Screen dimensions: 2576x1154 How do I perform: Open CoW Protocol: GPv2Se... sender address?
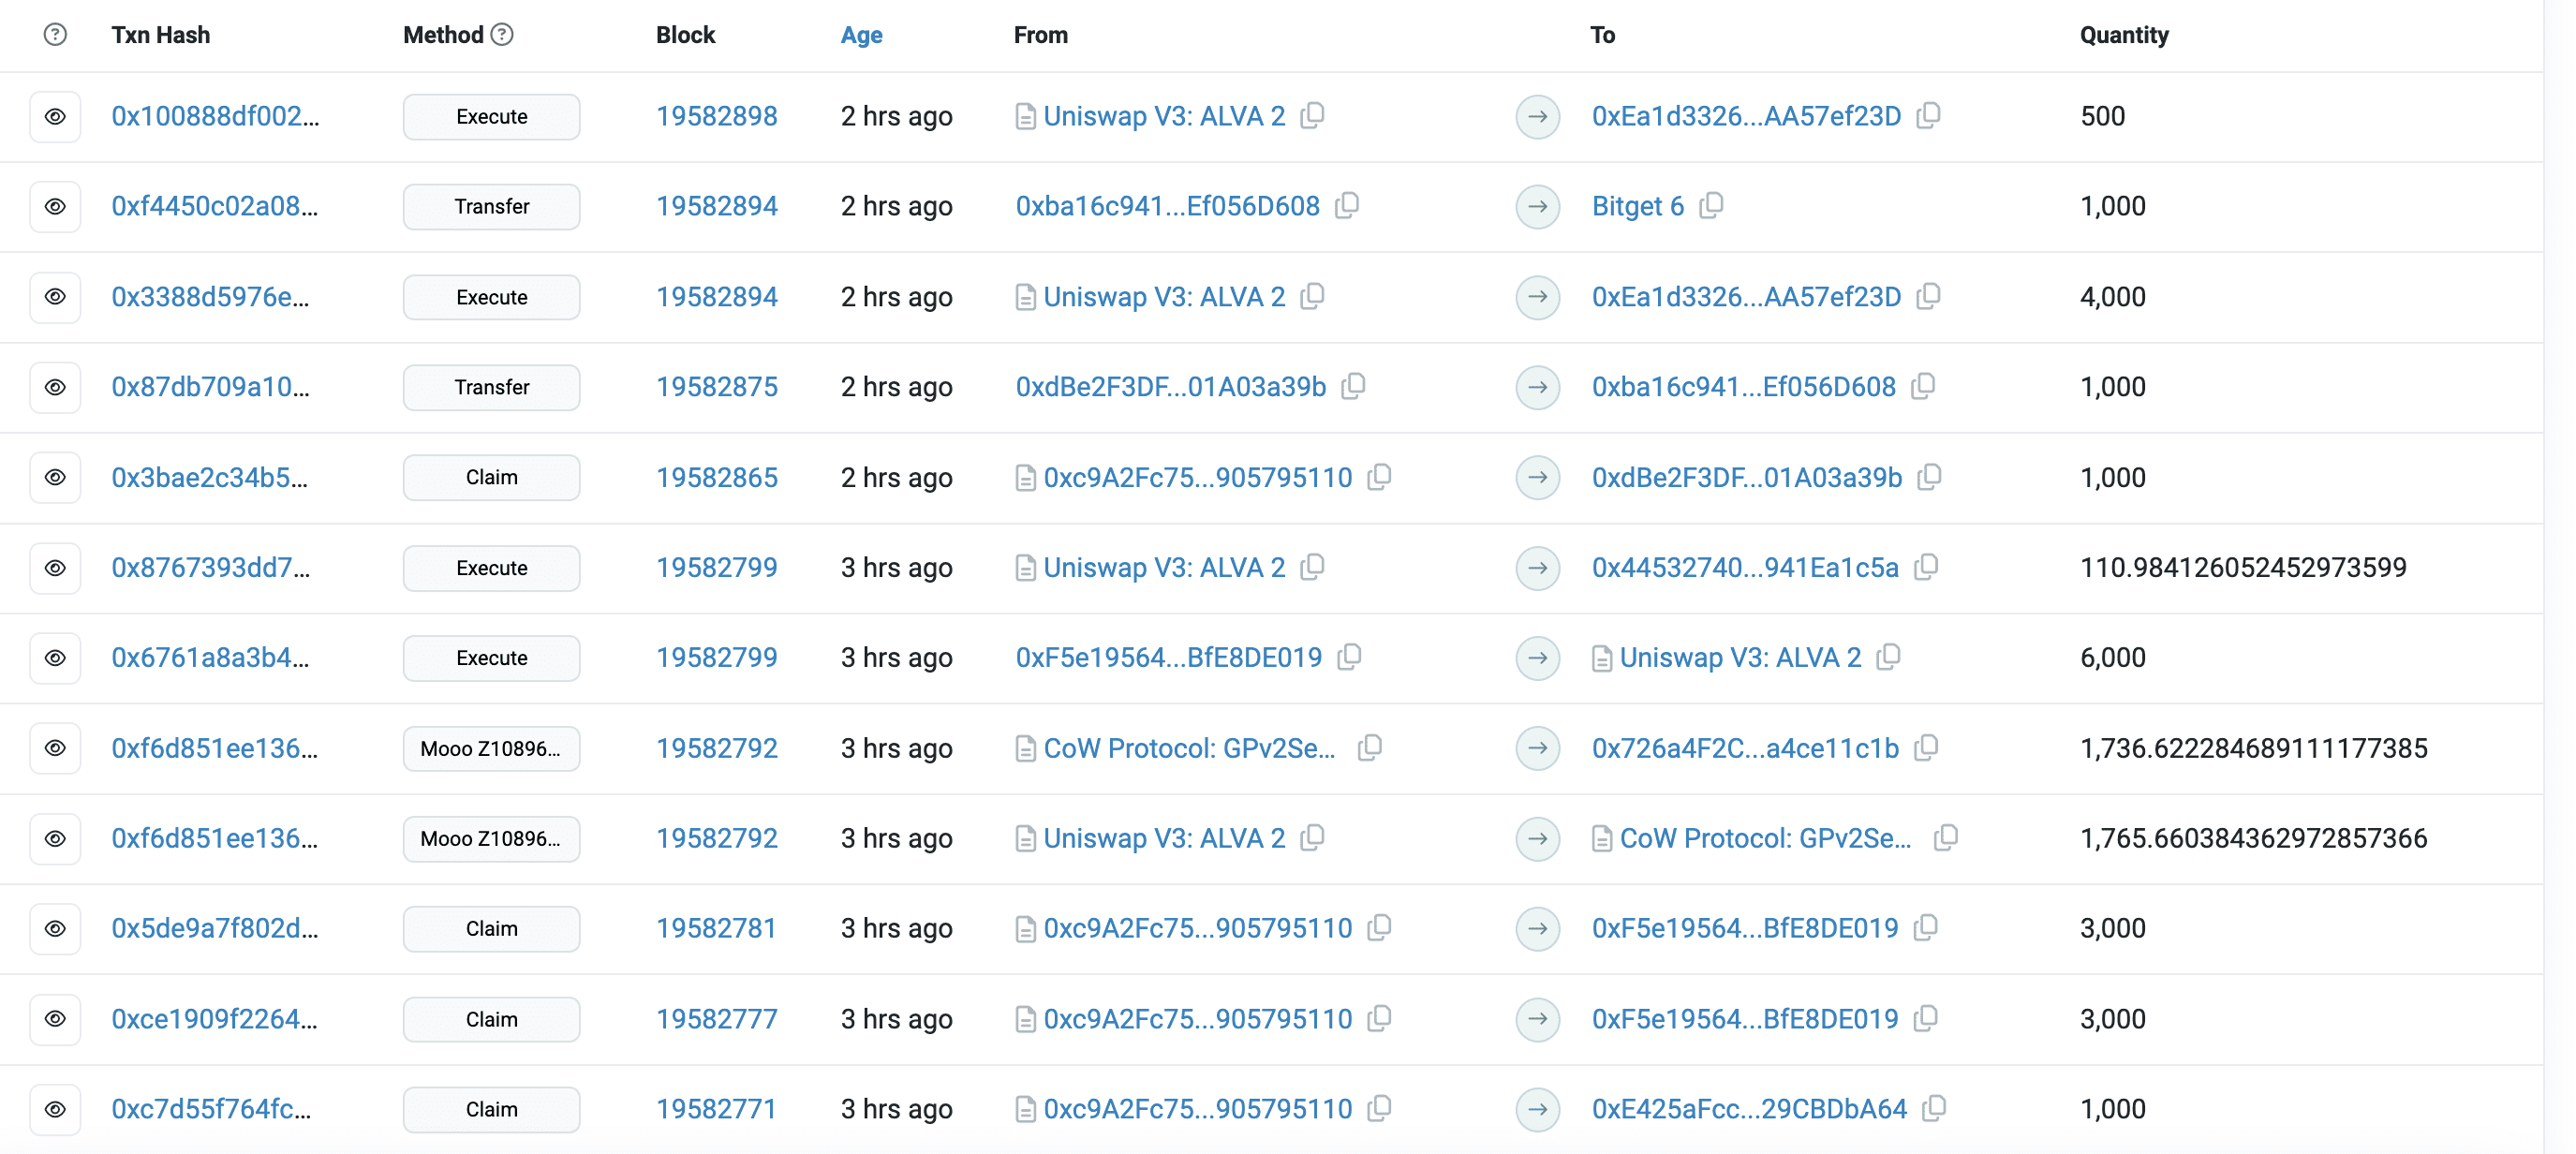[1188, 748]
